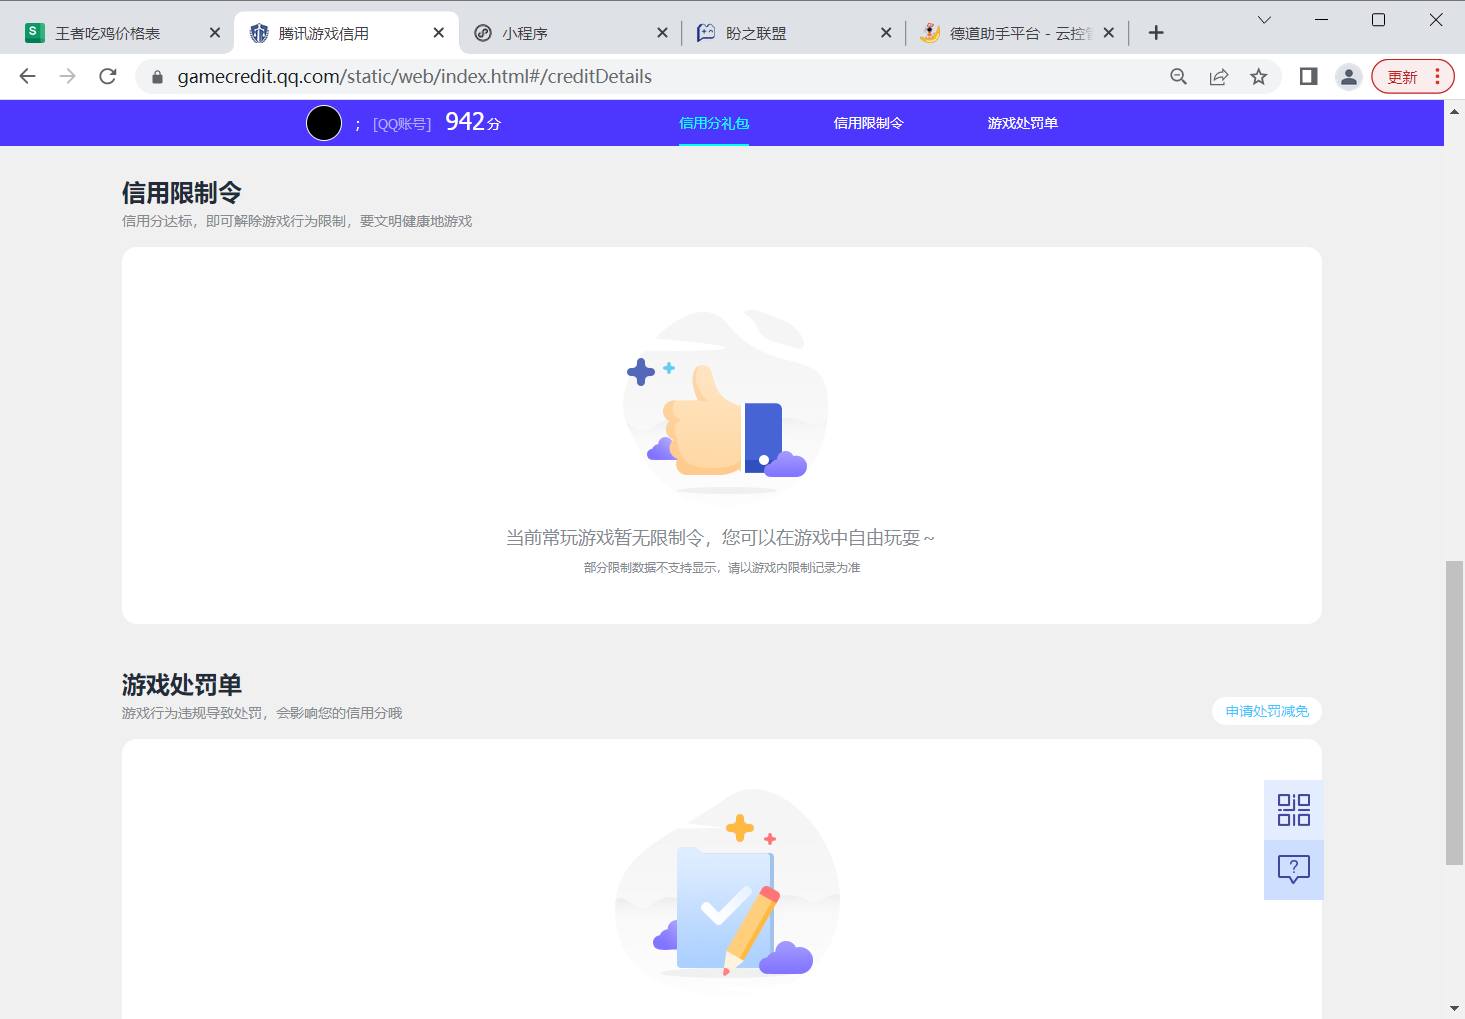Viewport: 1465px width, 1019px height.
Task: Click the magnifier zoom icon in address bar
Action: pos(1178,76)
